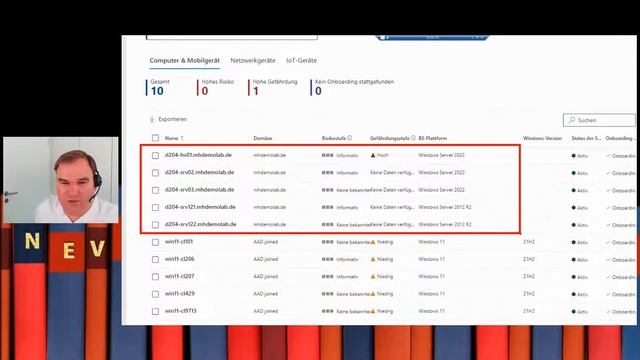Screen dimensions: 640x360
Task: Click the risk level bars for d204-hv01
Action: pos(327,155)
